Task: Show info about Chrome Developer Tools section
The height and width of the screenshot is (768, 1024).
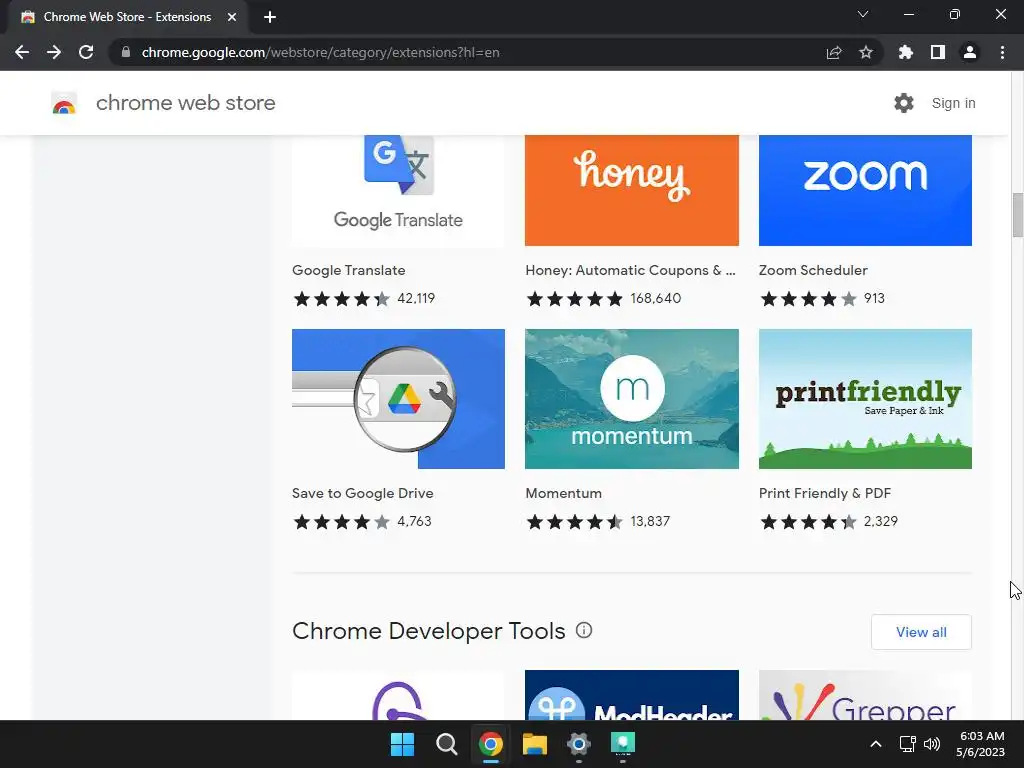Action: [584, 630]
